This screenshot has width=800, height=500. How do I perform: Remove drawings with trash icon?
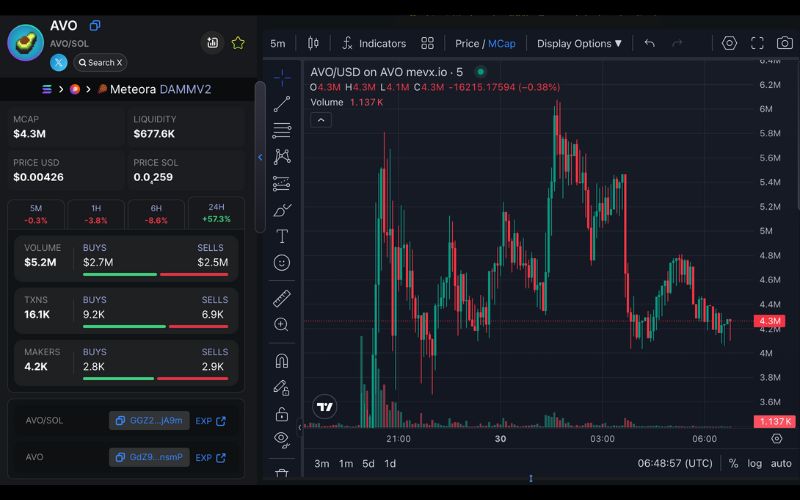282,473
